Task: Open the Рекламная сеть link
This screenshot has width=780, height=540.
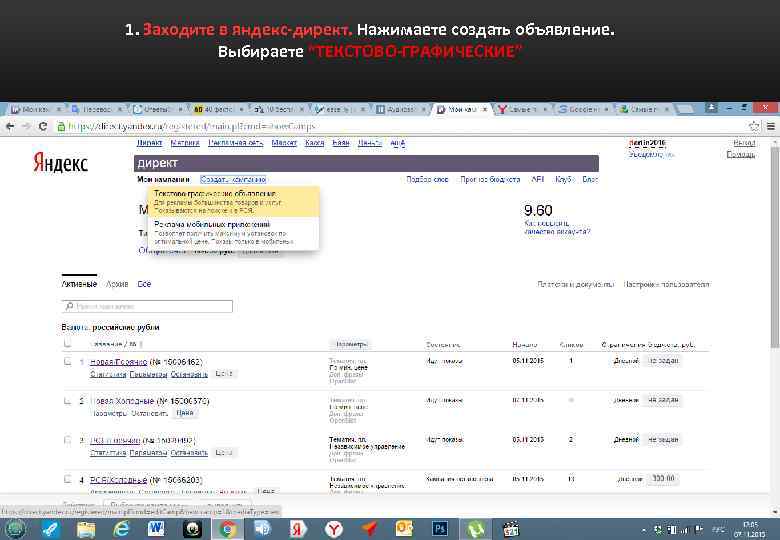Action: coord(236,143)
